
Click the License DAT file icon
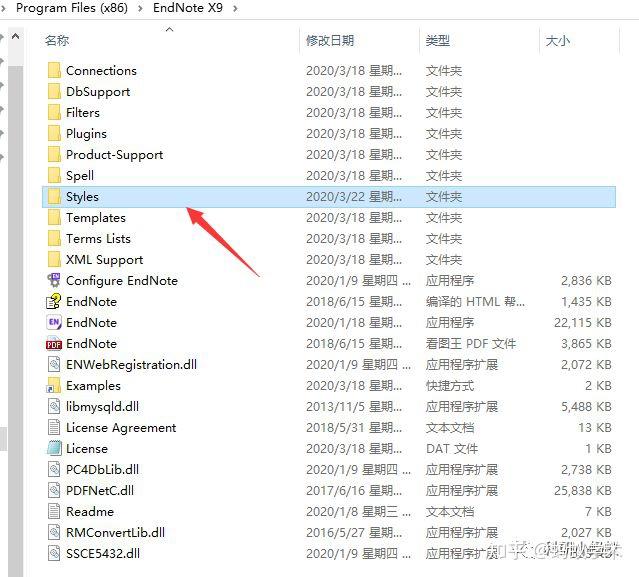(54, 448)
